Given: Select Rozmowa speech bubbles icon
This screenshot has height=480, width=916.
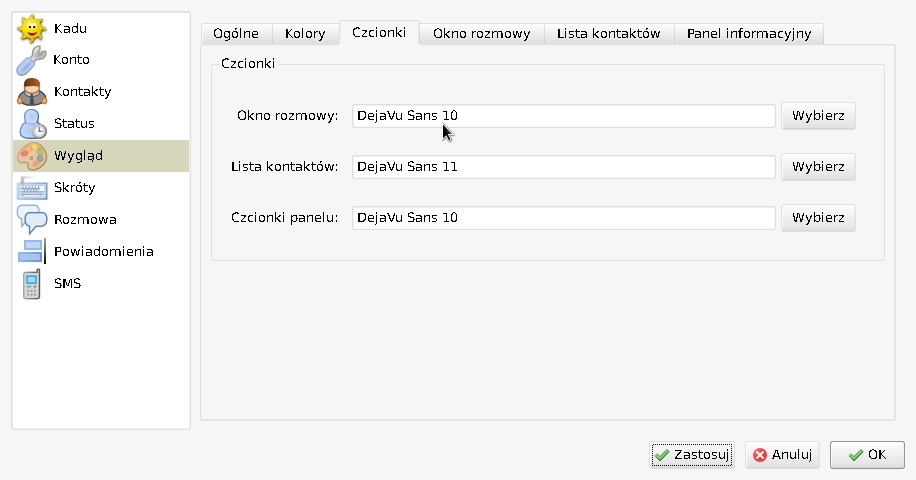Looking at the screenshot, I should [x=32, y=220].
